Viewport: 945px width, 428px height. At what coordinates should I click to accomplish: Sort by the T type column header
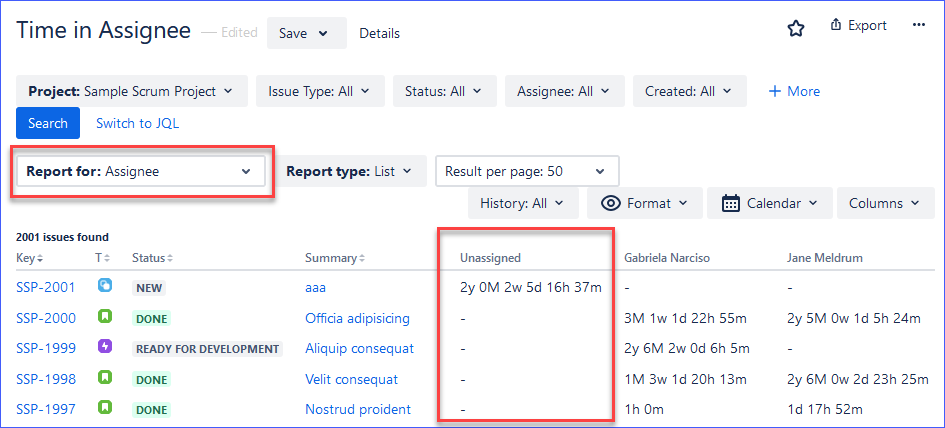[x=102, y=258]
